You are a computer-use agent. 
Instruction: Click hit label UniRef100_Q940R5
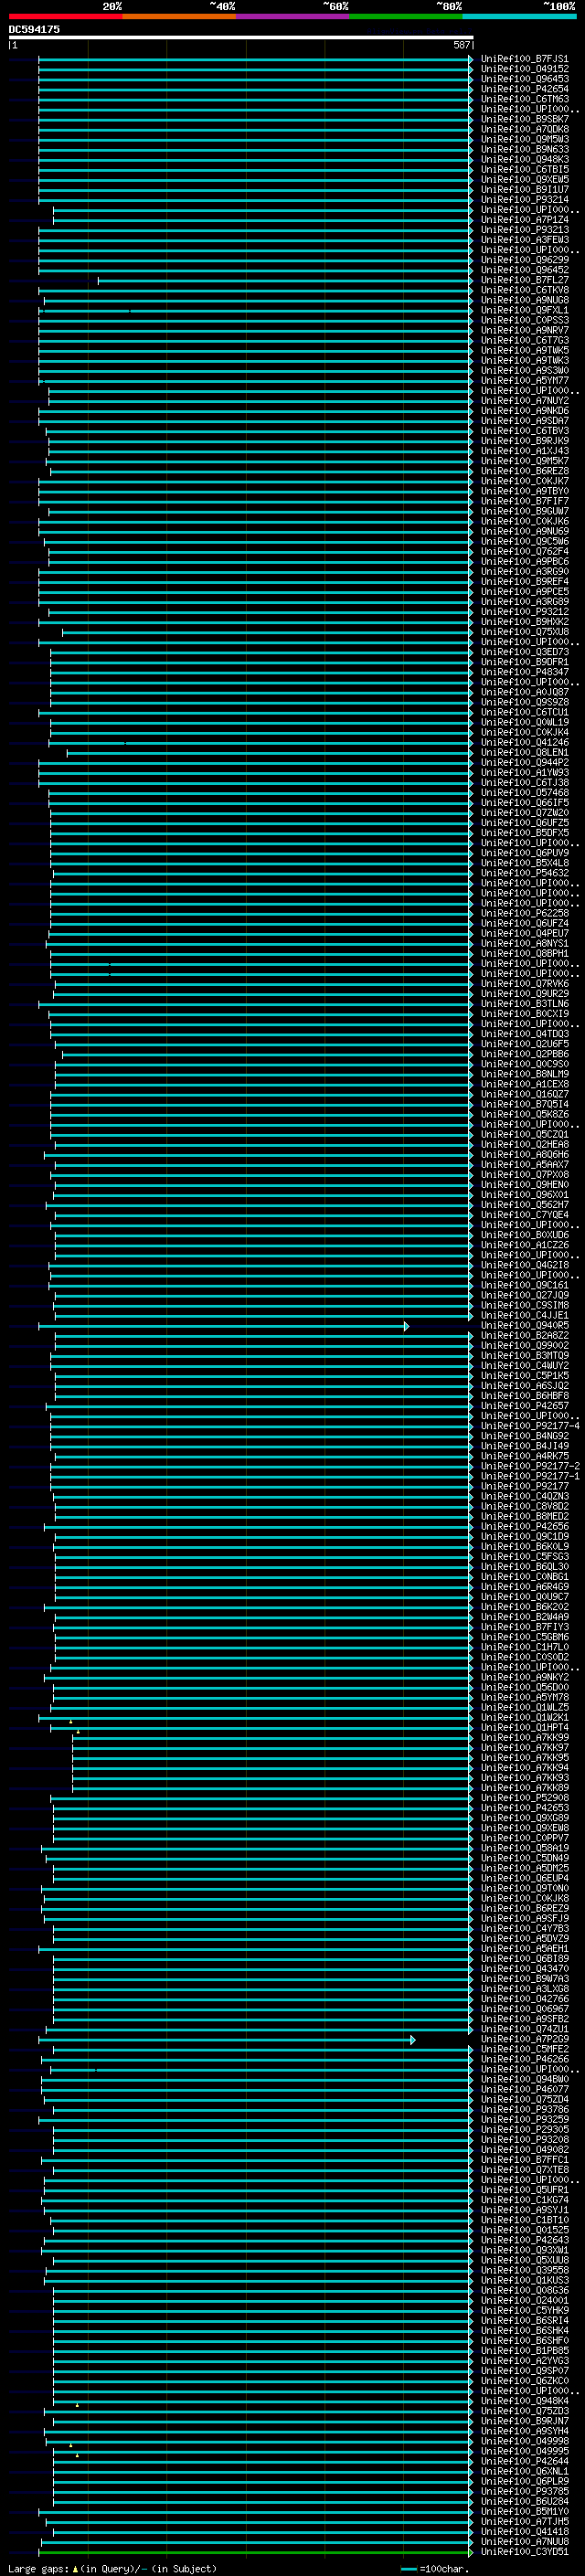point(524,1325)
